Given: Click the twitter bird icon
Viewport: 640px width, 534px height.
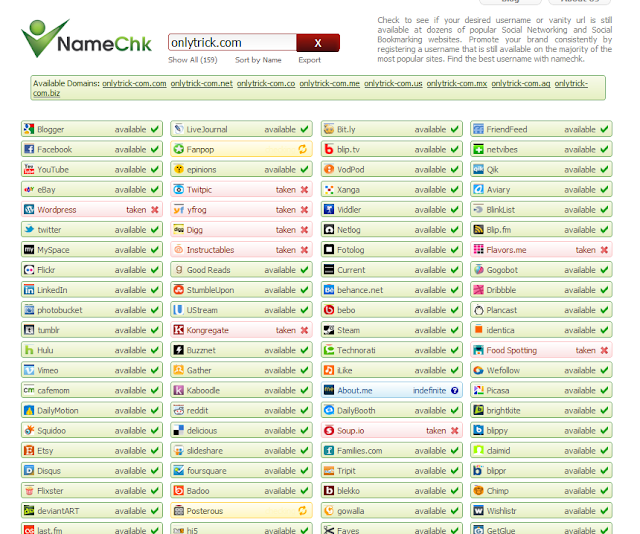Looking at the screenshot, I should [x=29, y=229].
